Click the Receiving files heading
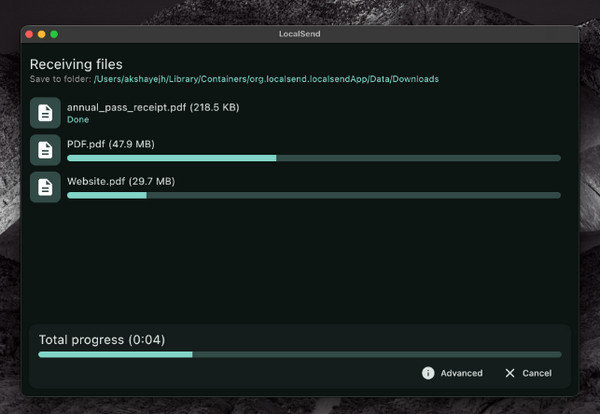 pos(76,64)
